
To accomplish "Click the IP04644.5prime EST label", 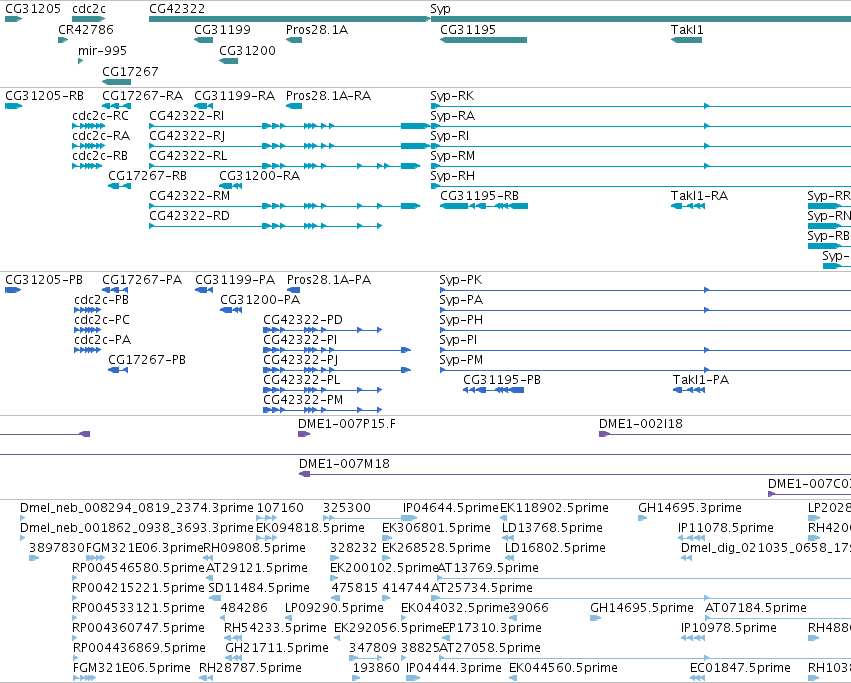I will pyautogui.click(x=450, y=508).
